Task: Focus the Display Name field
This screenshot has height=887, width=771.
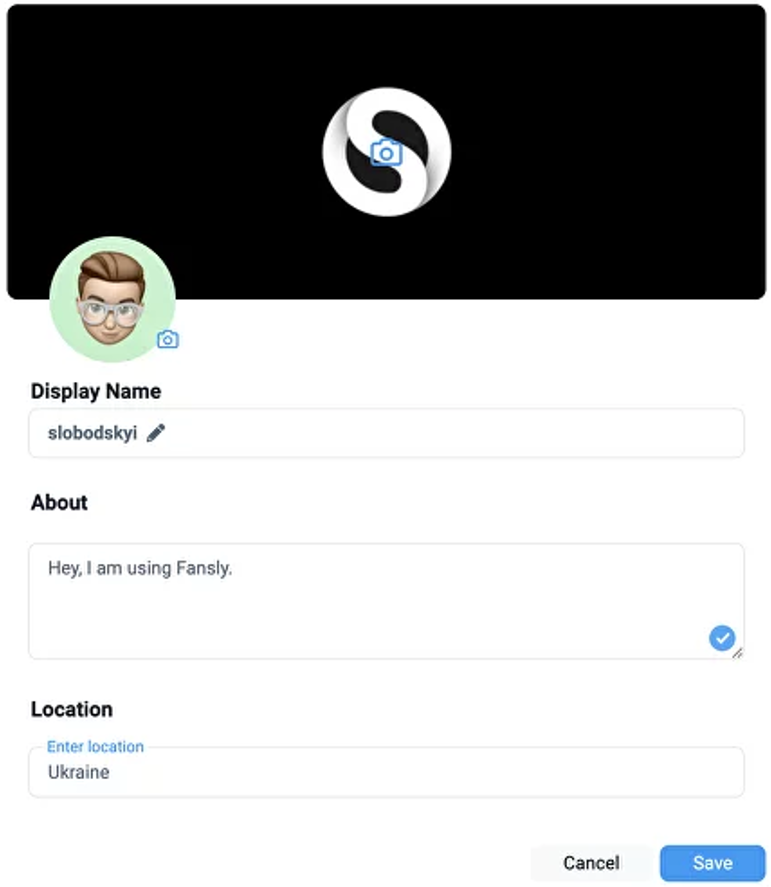Action: (386, 433)
